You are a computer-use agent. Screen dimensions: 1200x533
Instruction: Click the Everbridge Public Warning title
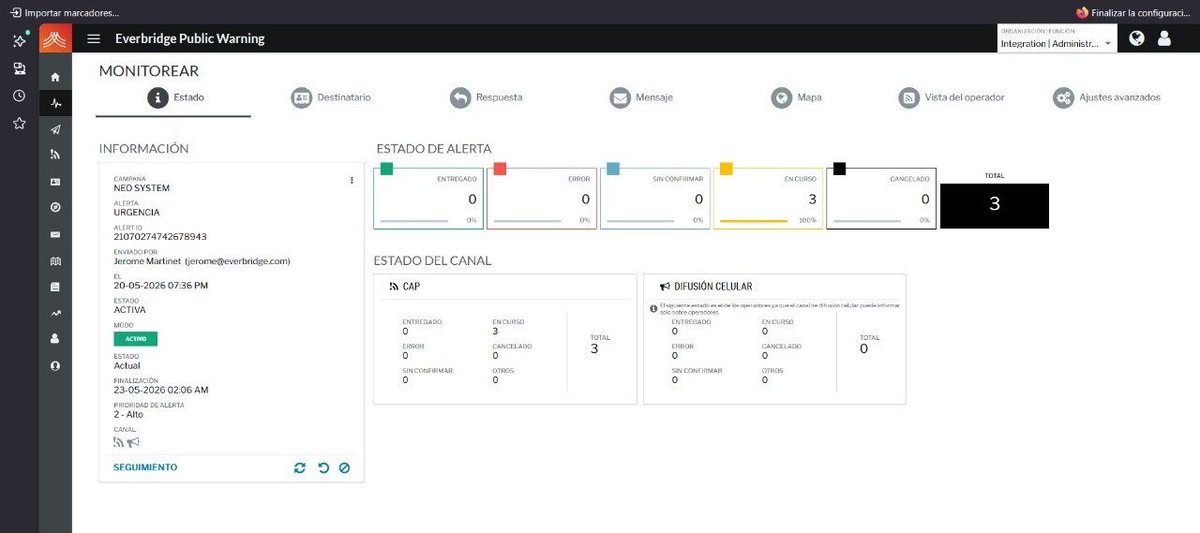[x=190, y=39]
